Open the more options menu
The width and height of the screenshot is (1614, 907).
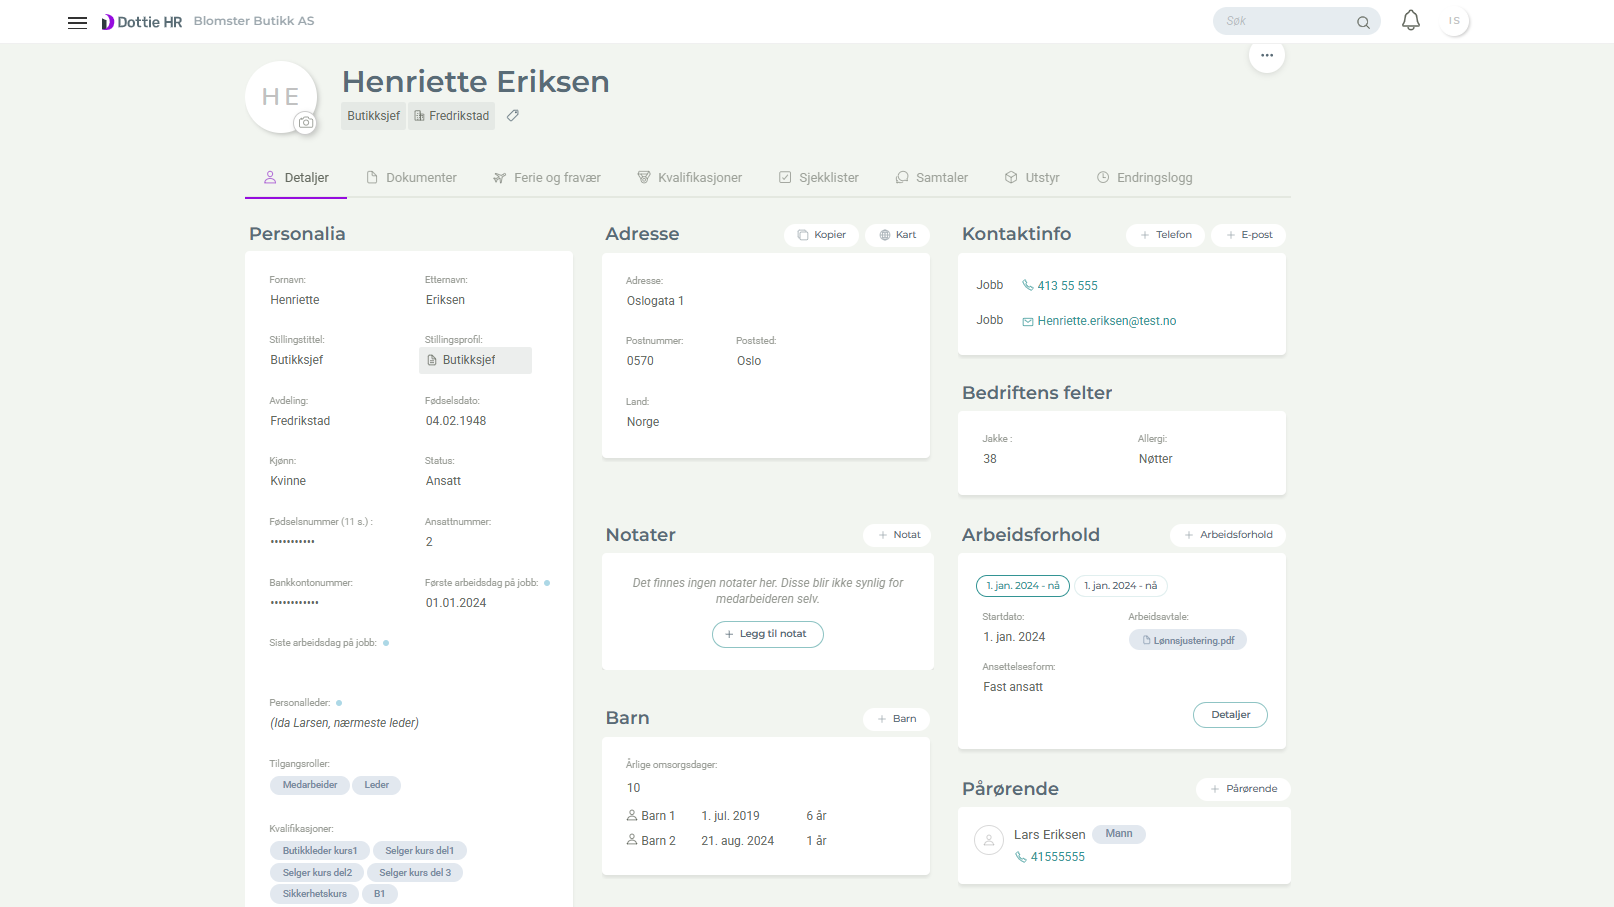1267,56
